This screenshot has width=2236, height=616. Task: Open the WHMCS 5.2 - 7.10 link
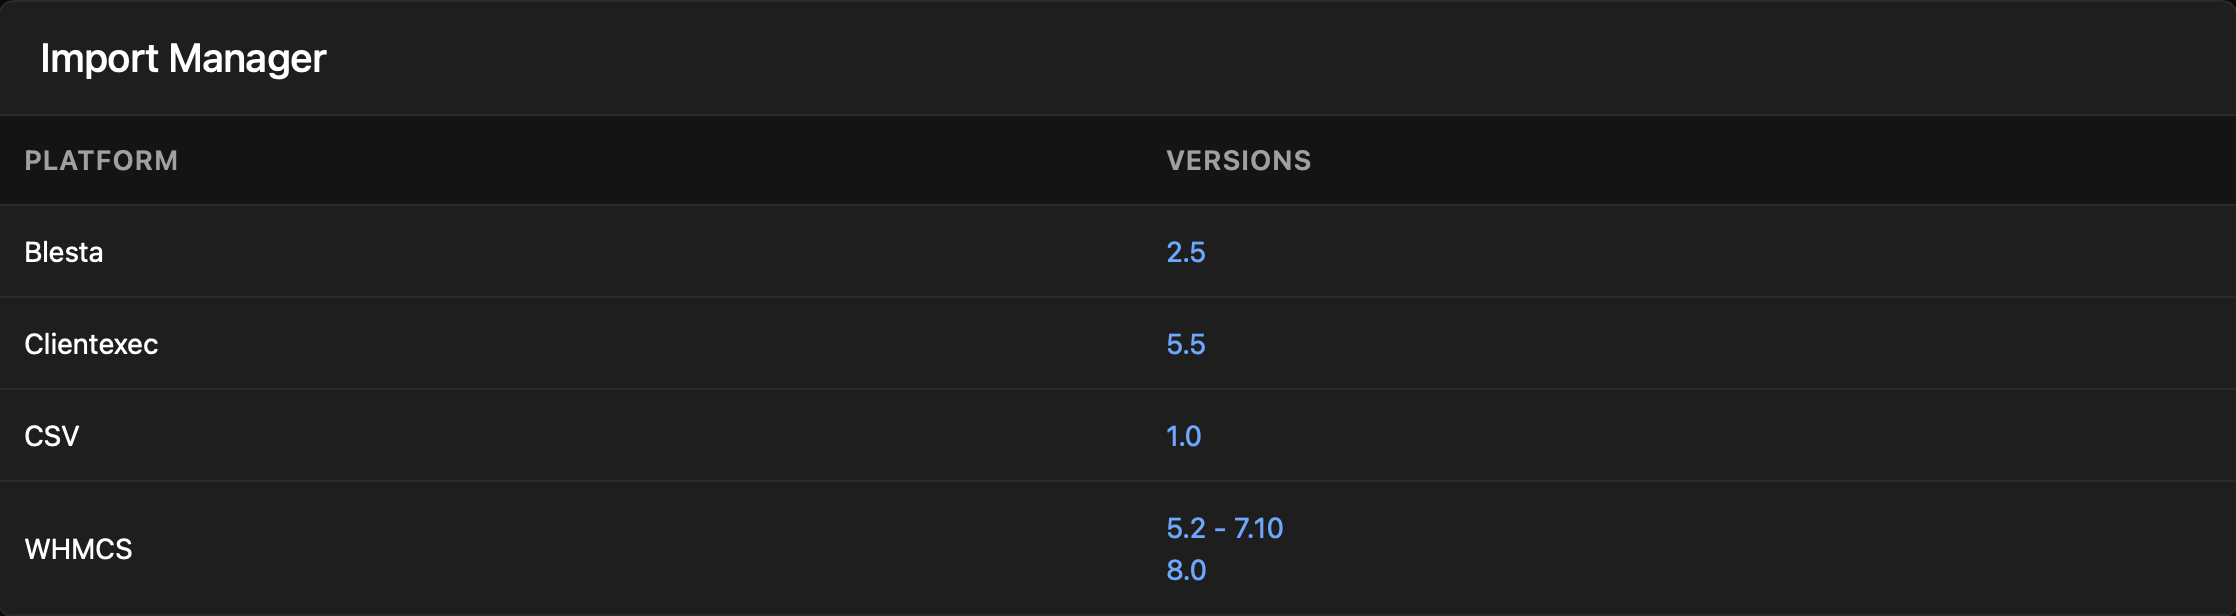point(1224,528)
